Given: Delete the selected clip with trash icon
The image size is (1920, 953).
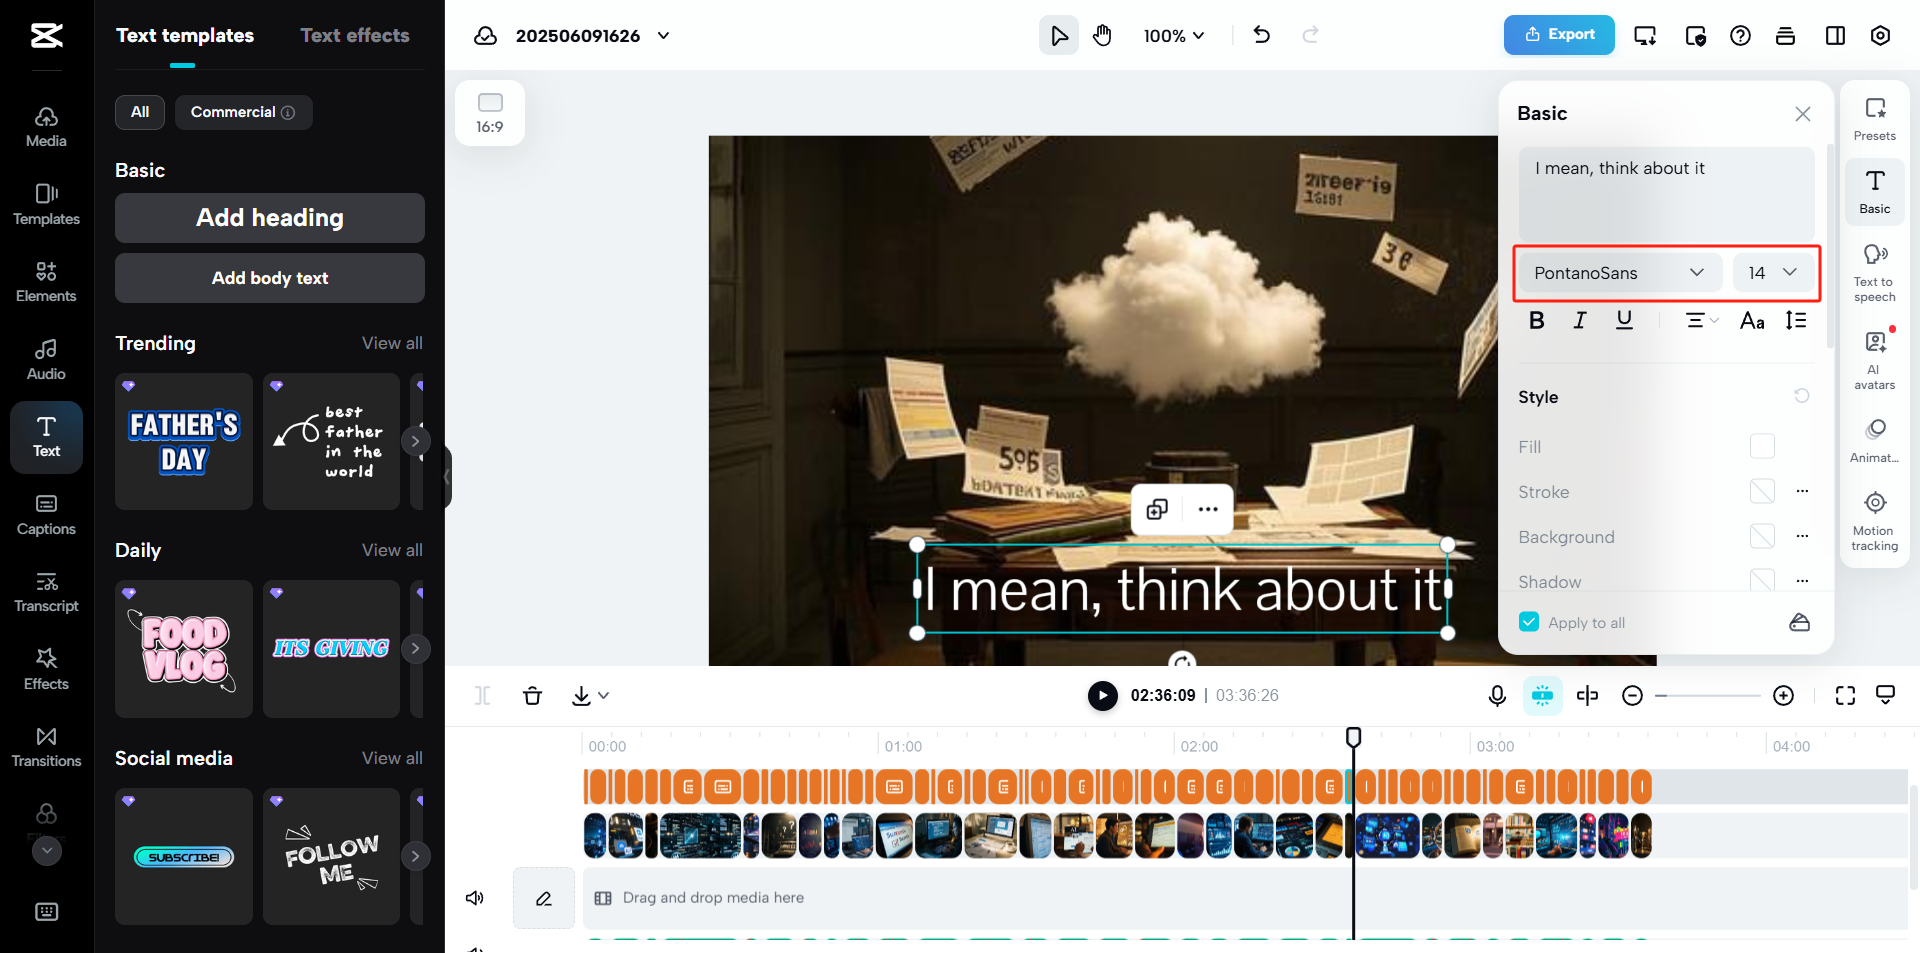Looking at the screenshot, I should 533,695.
